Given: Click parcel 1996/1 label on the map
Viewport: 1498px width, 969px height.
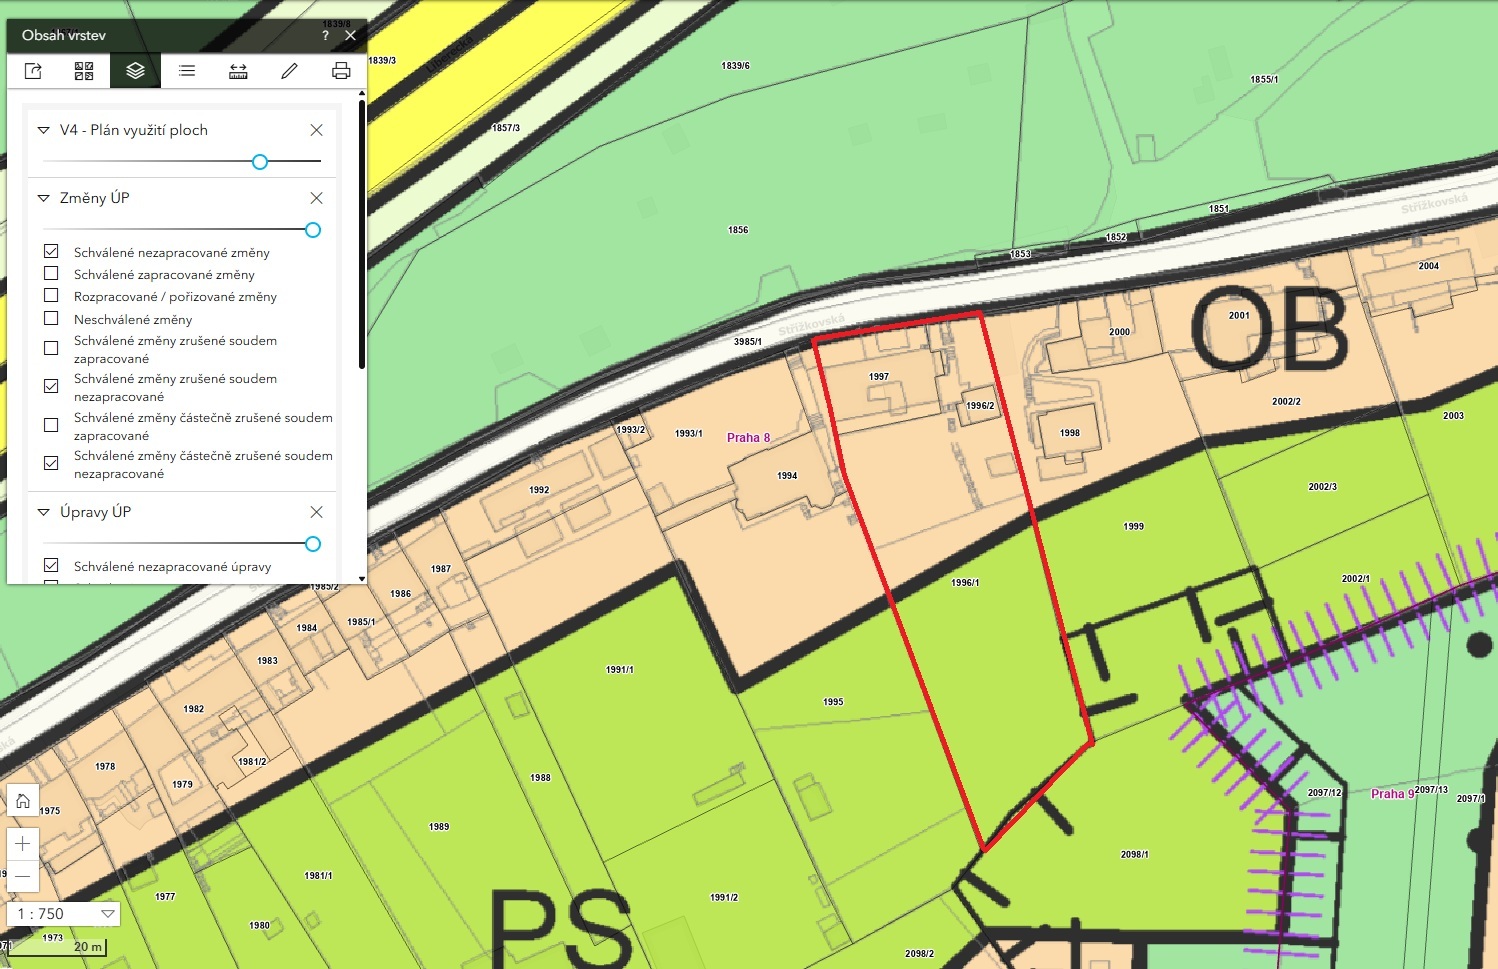Looking at the screenshot, I should tap(965, 583).
